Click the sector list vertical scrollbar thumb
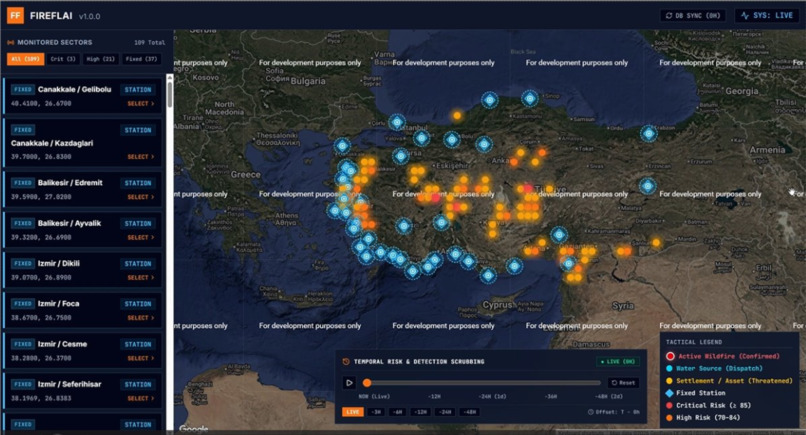 click(x=170, y=95)
